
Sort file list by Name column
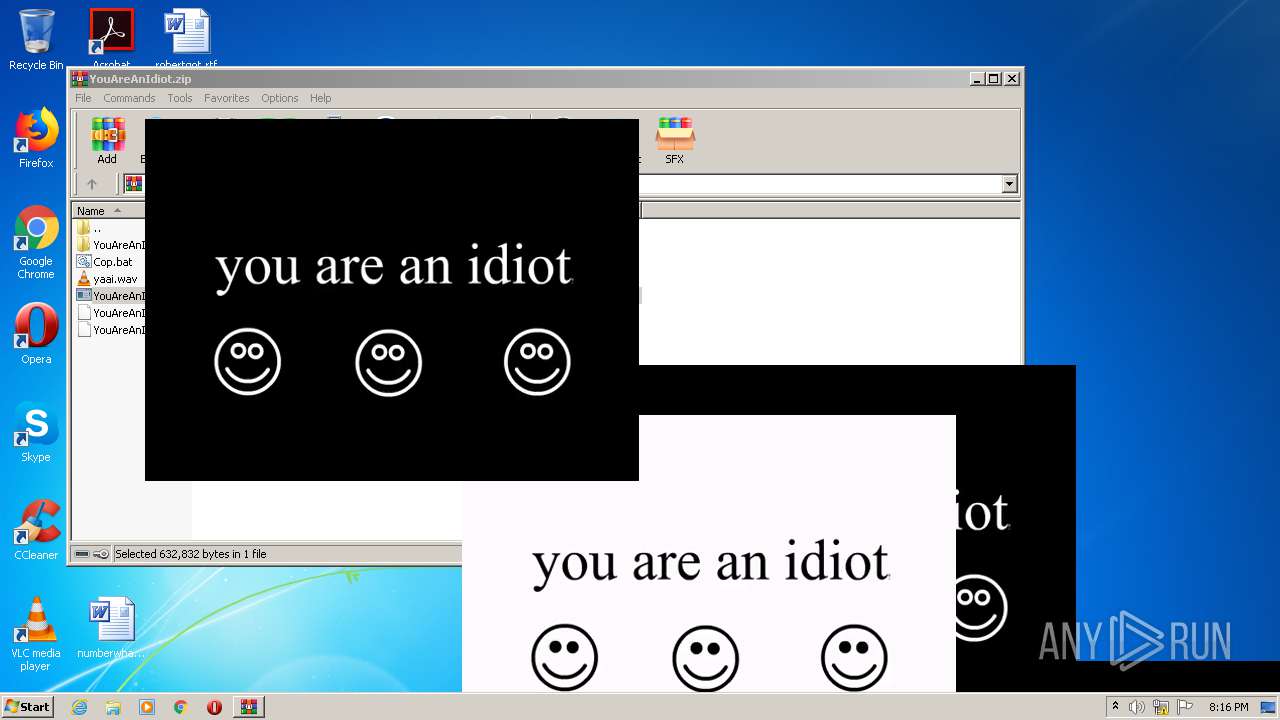tap(108, 211)
